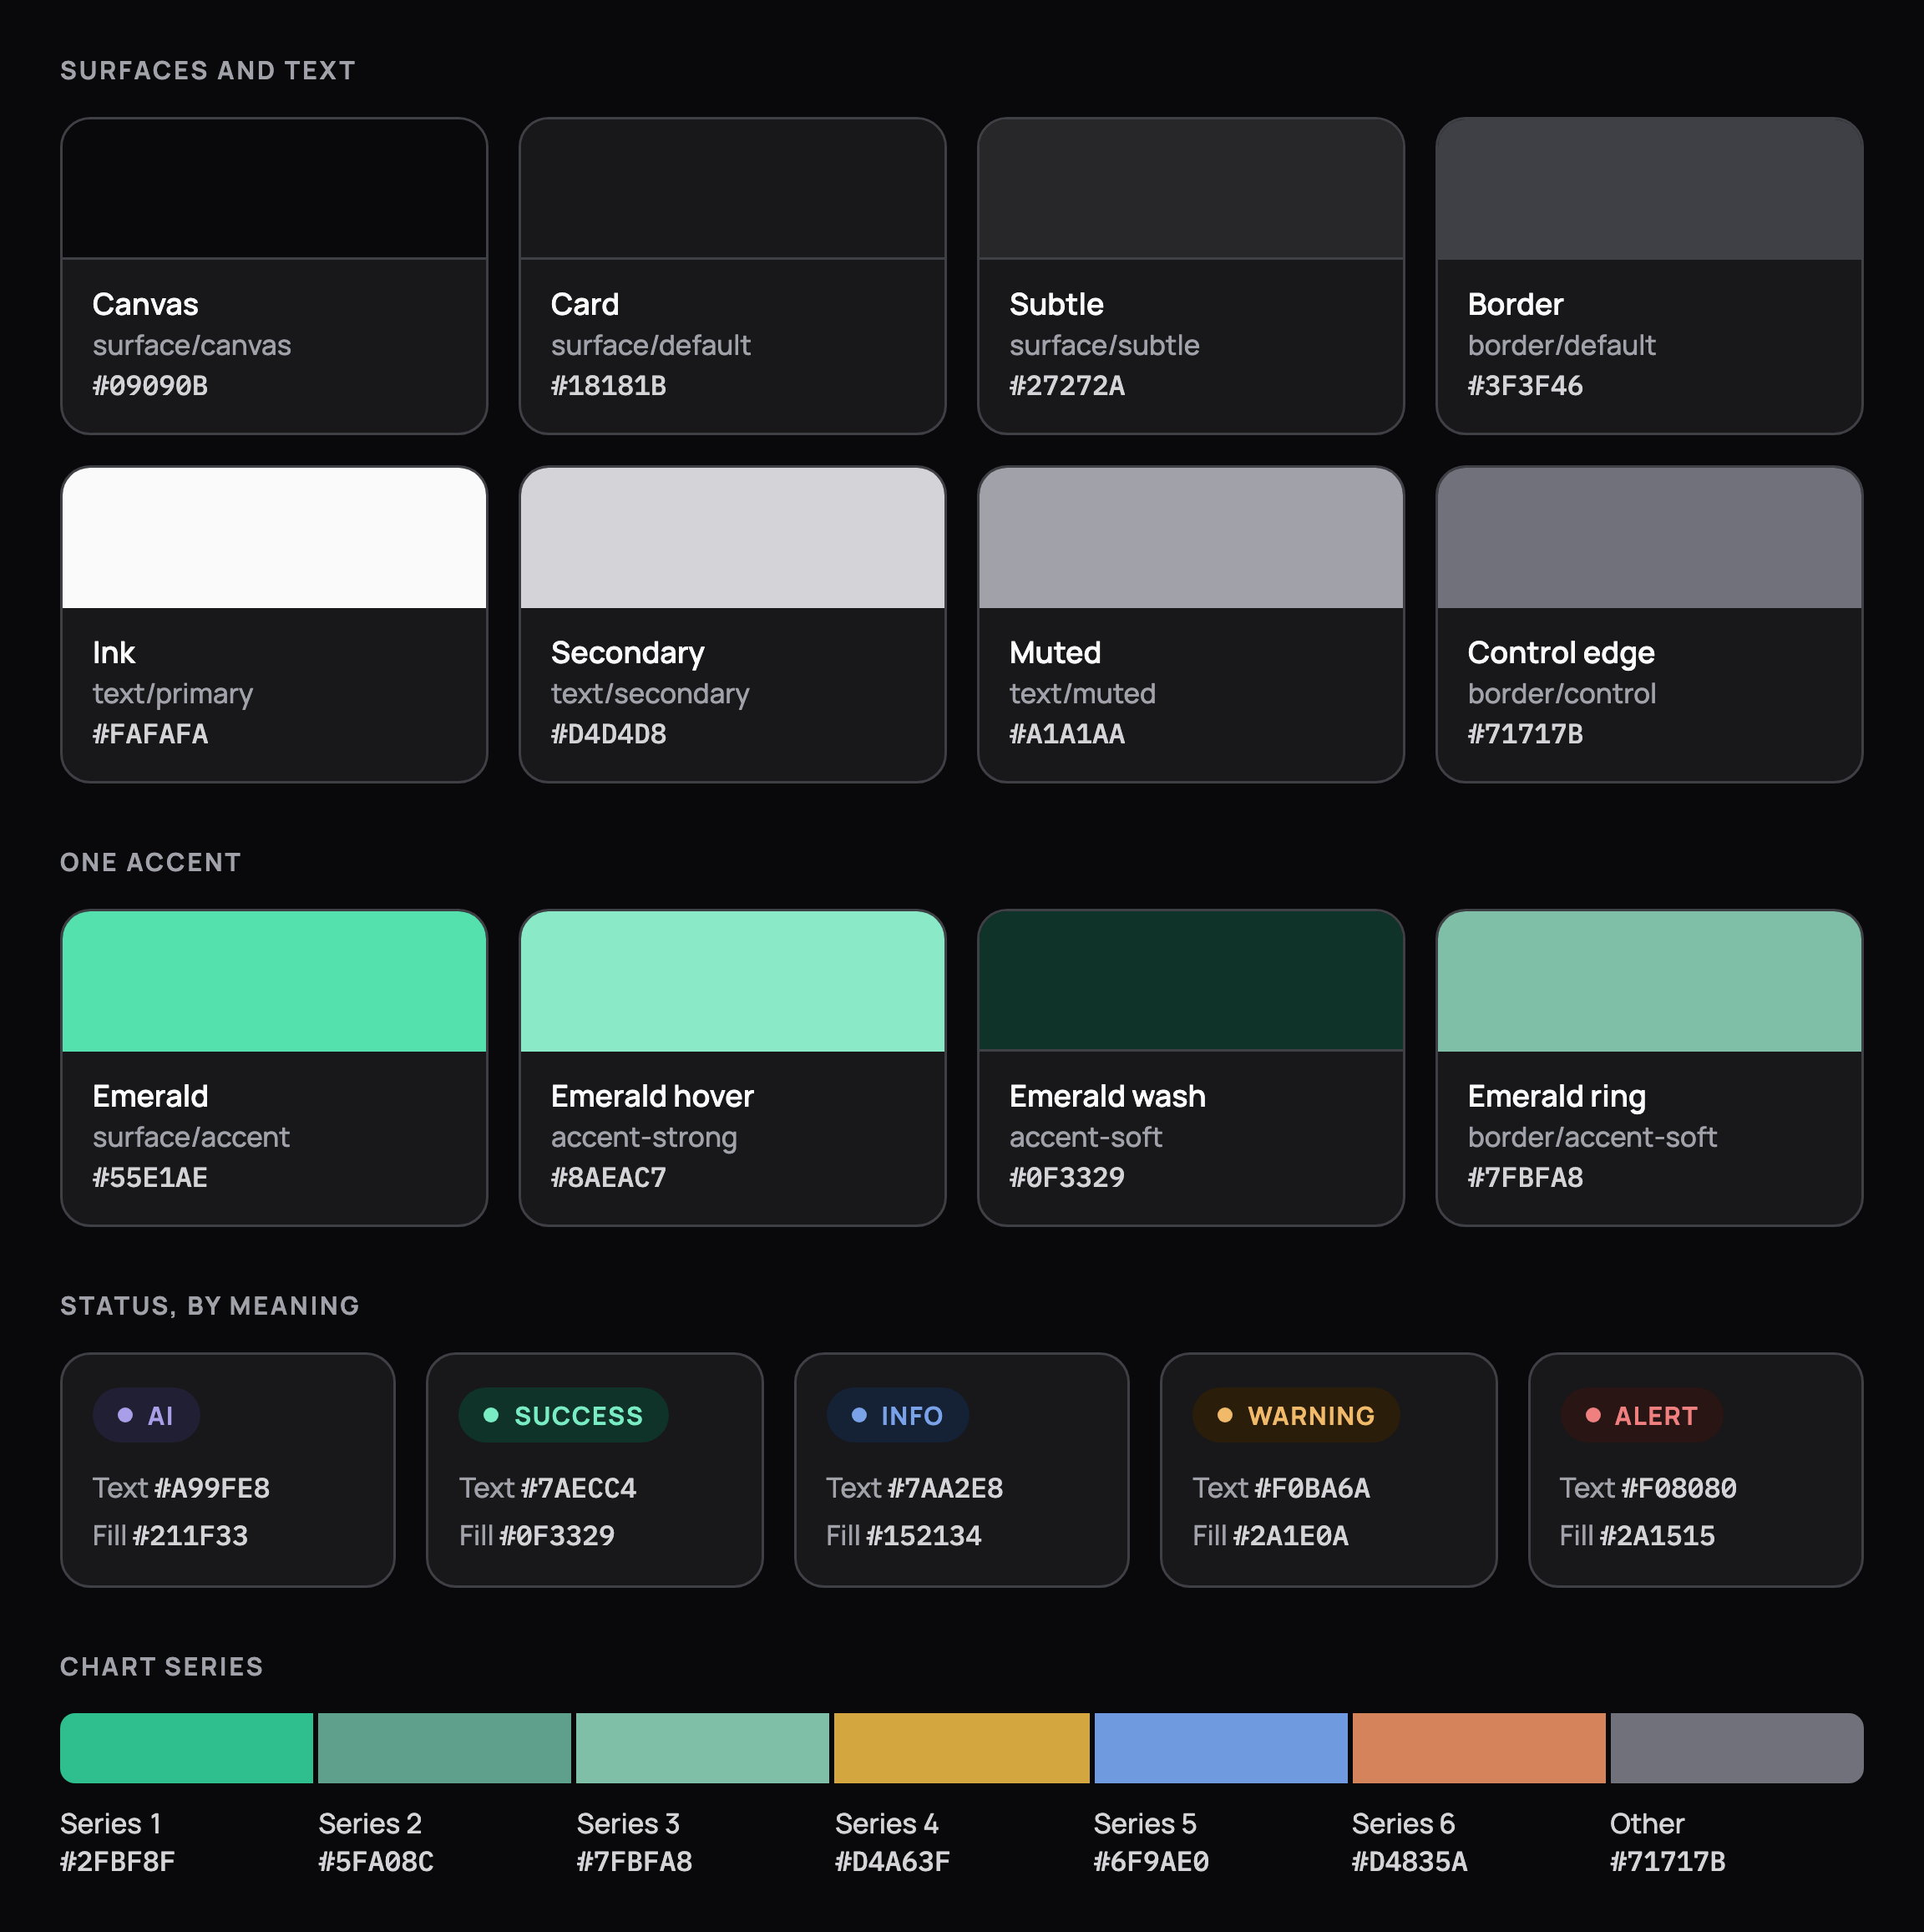Select the Emerald wash swatch
The width and height of the screenshot is (1924, 1932).
click(1190, 981)
